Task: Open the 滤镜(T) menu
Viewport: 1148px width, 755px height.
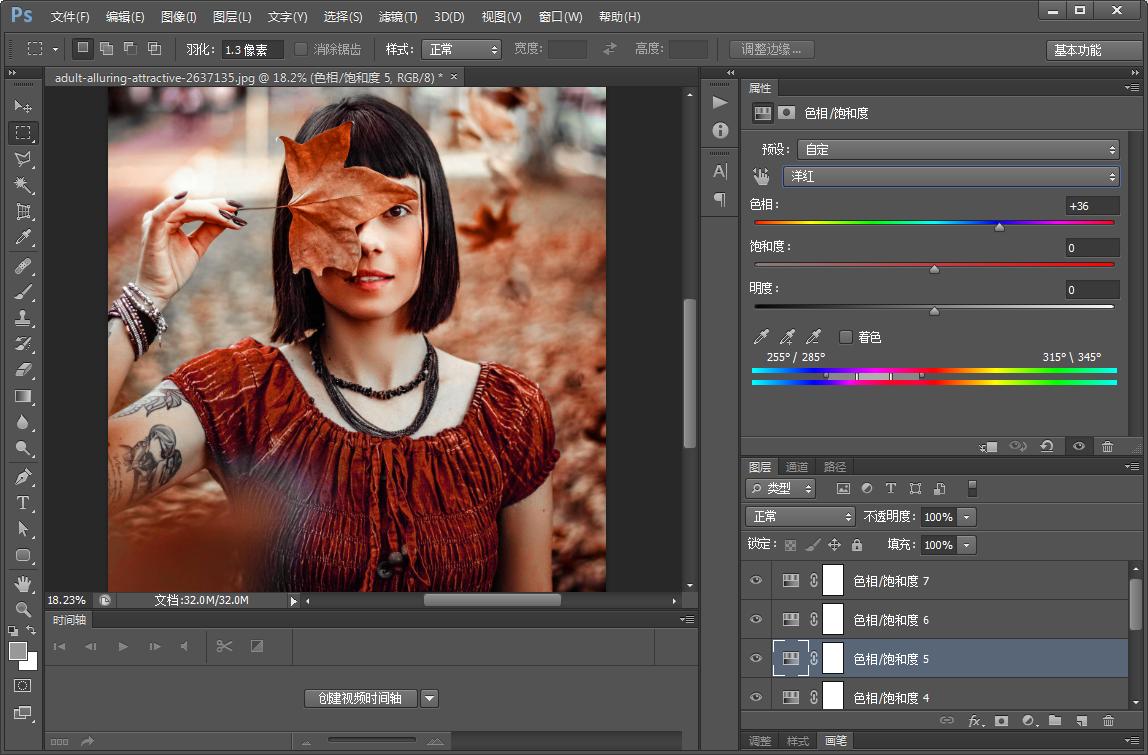Action: [x=398, y=17]
